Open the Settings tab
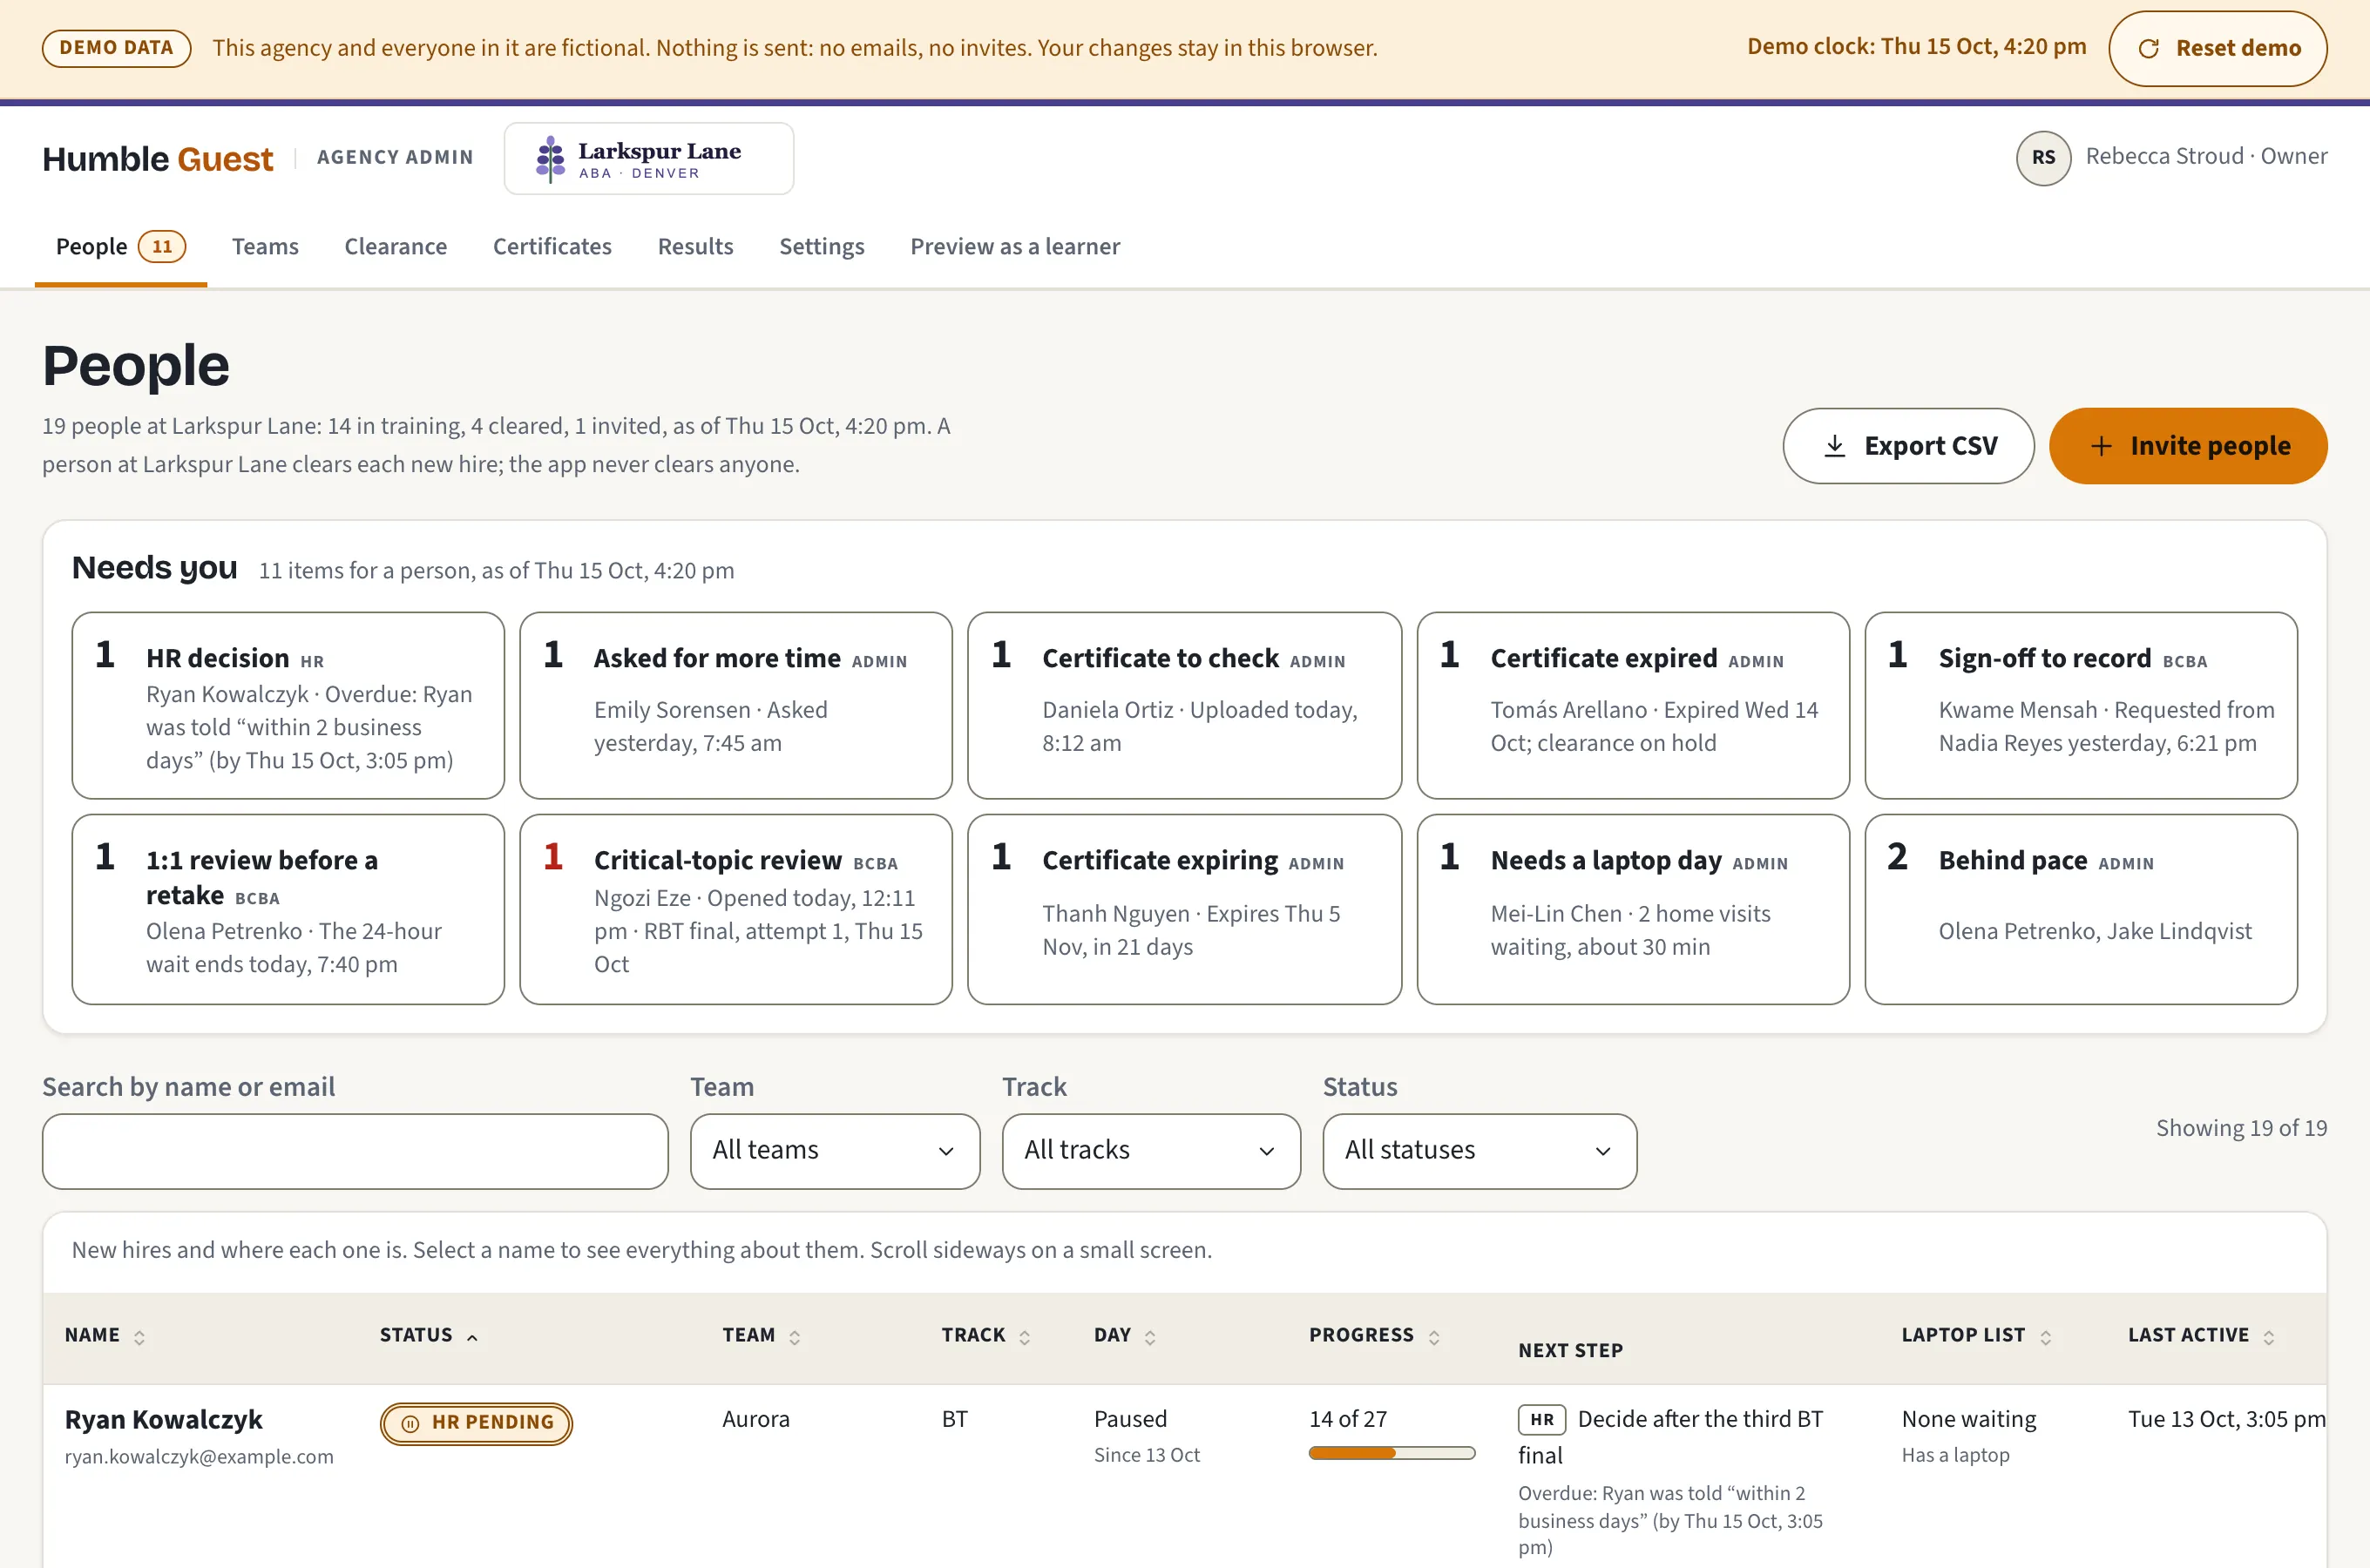The image size is (2370, 1568). pos(821,247)
